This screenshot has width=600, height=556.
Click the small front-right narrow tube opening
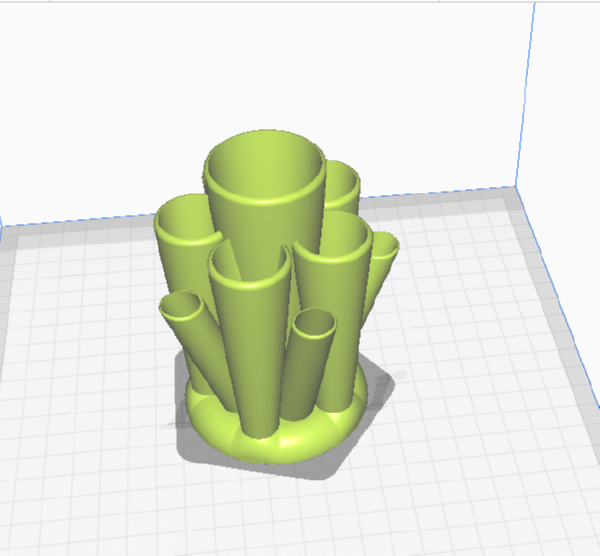tap(314, 324)
